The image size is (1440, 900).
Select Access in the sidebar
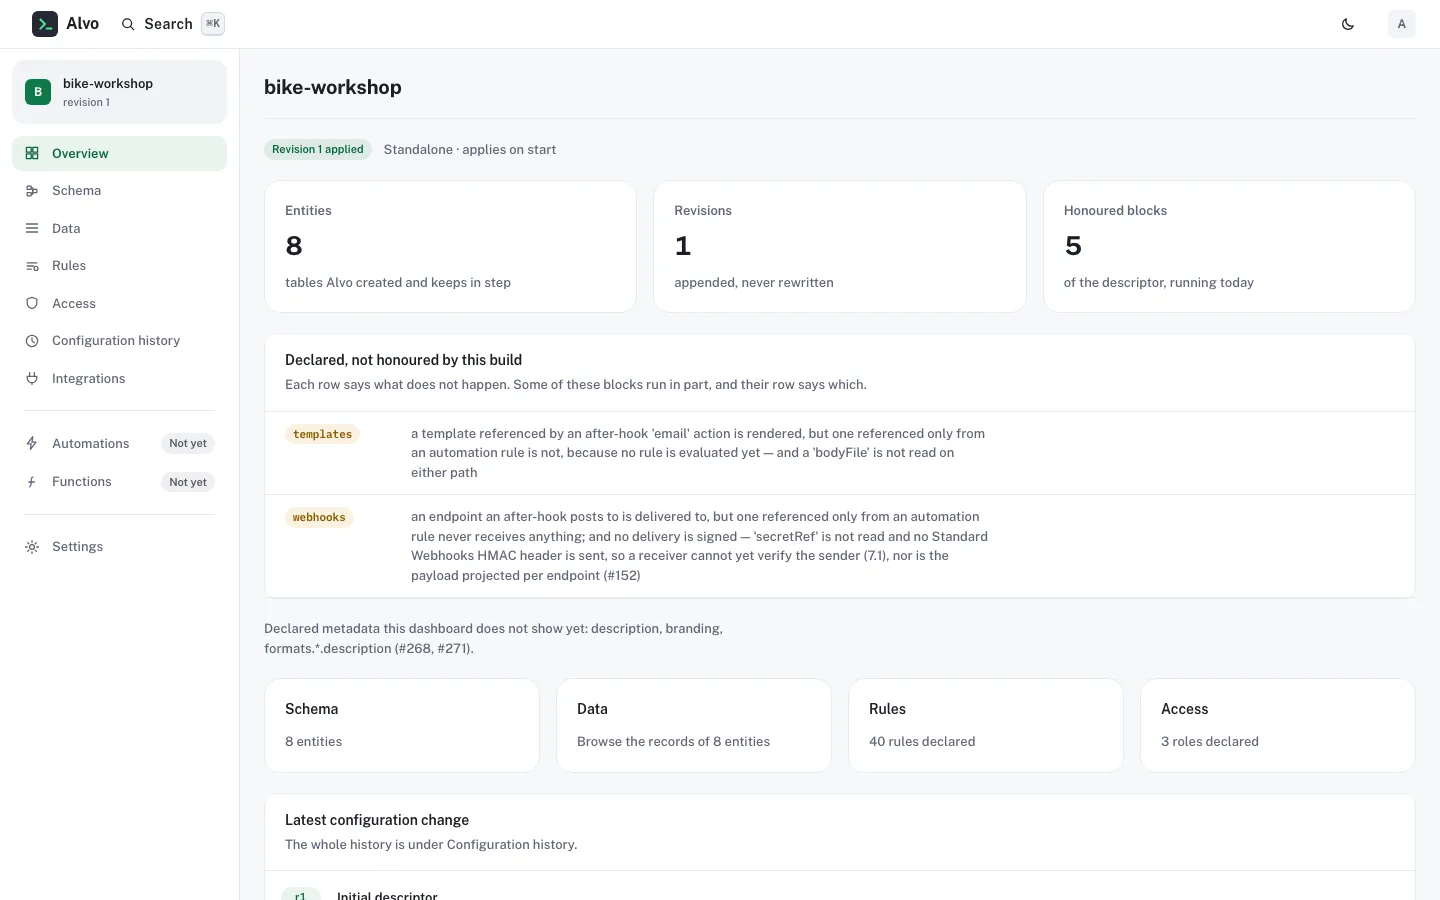(x=119, y=303)
